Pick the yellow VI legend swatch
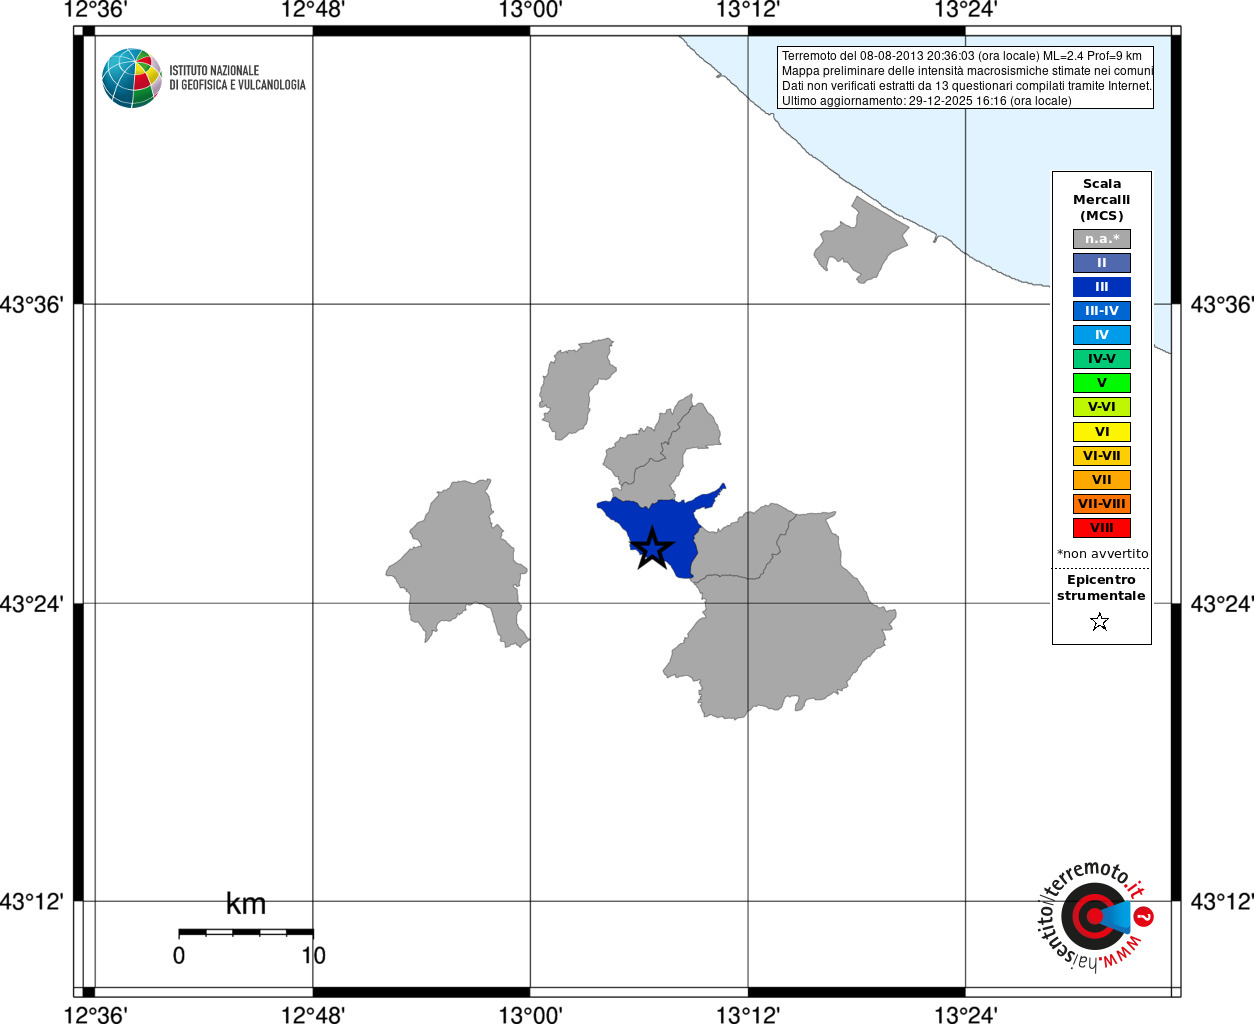Viewport: 1254px width, 1024px height. pyautogui.click(x=1102, y=432)
